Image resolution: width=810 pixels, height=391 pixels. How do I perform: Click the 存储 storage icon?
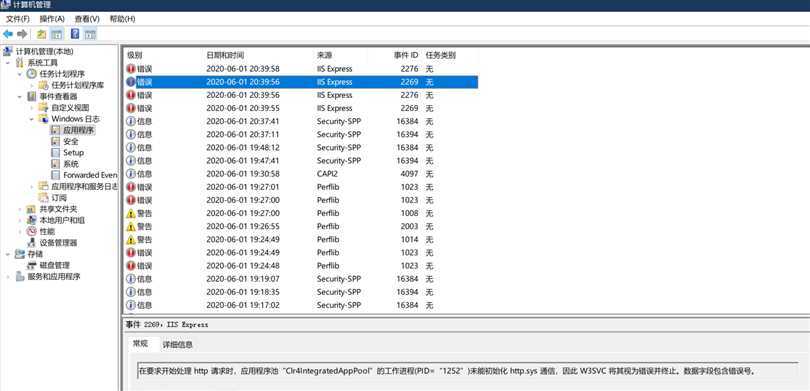pyautogui.click(x=20, y=254)
